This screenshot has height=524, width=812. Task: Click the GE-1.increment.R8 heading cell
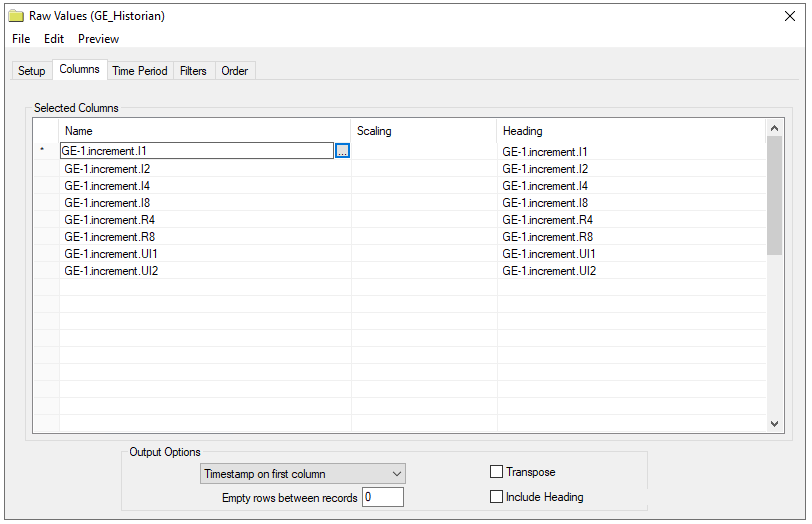pyautogui.click(x=631, y=237)
